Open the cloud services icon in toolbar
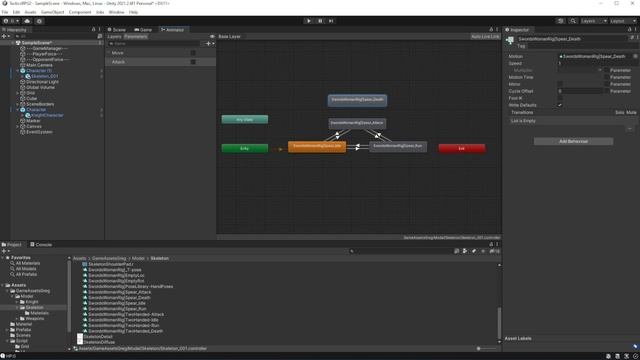Screen dimensions: 640x360 pyautogui.click(x=27, y=21)
